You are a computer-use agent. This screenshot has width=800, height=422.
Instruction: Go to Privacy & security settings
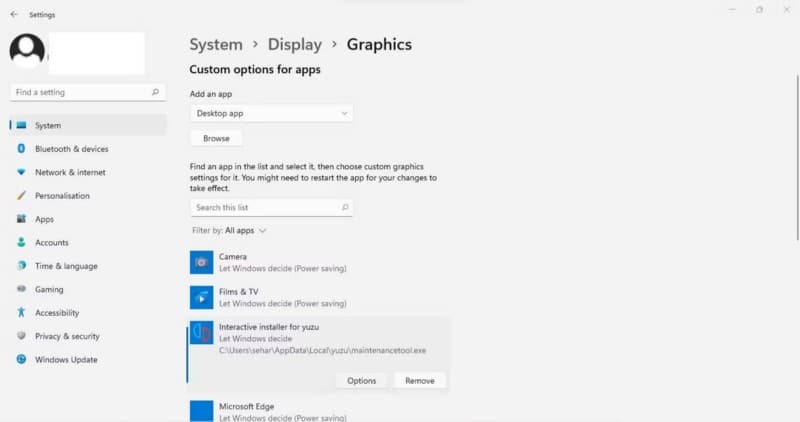tap(88, 336)
